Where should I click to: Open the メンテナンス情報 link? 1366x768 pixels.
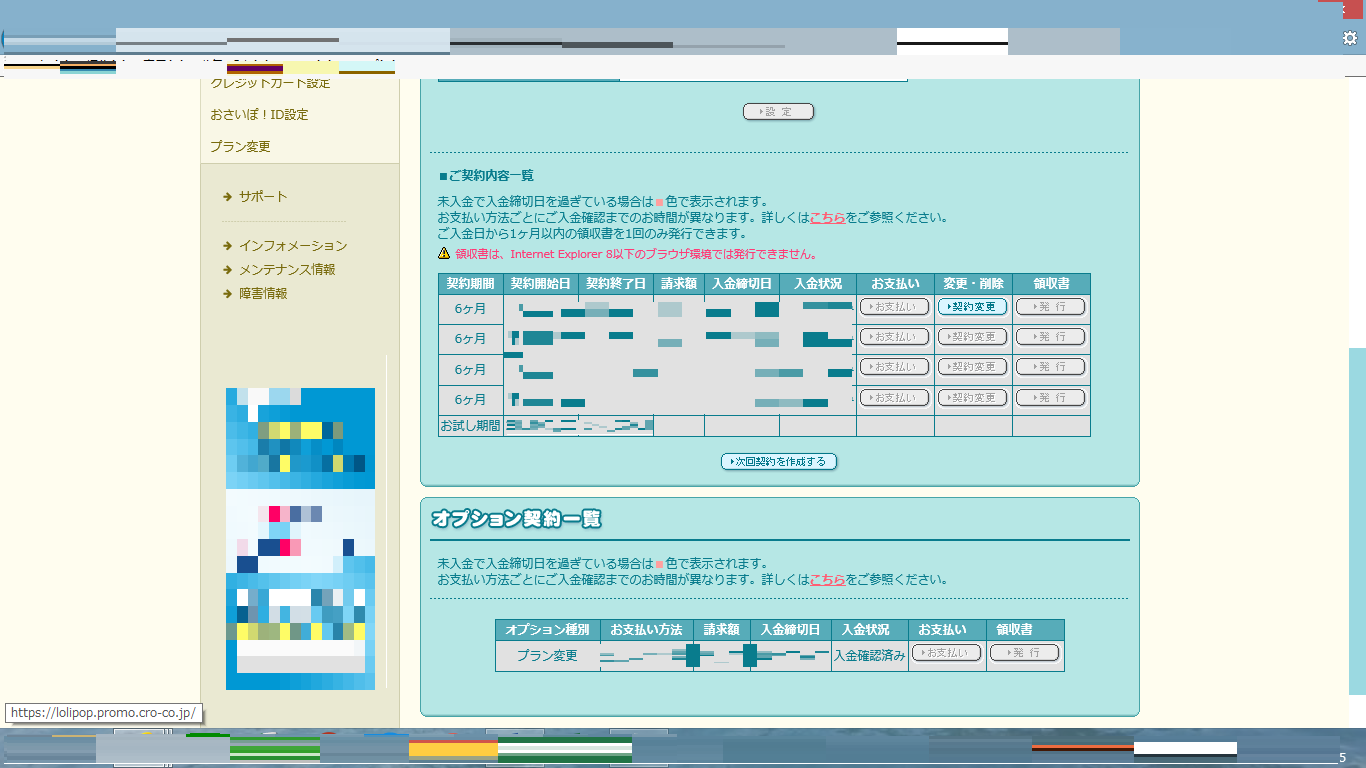[x=286, y=270]
